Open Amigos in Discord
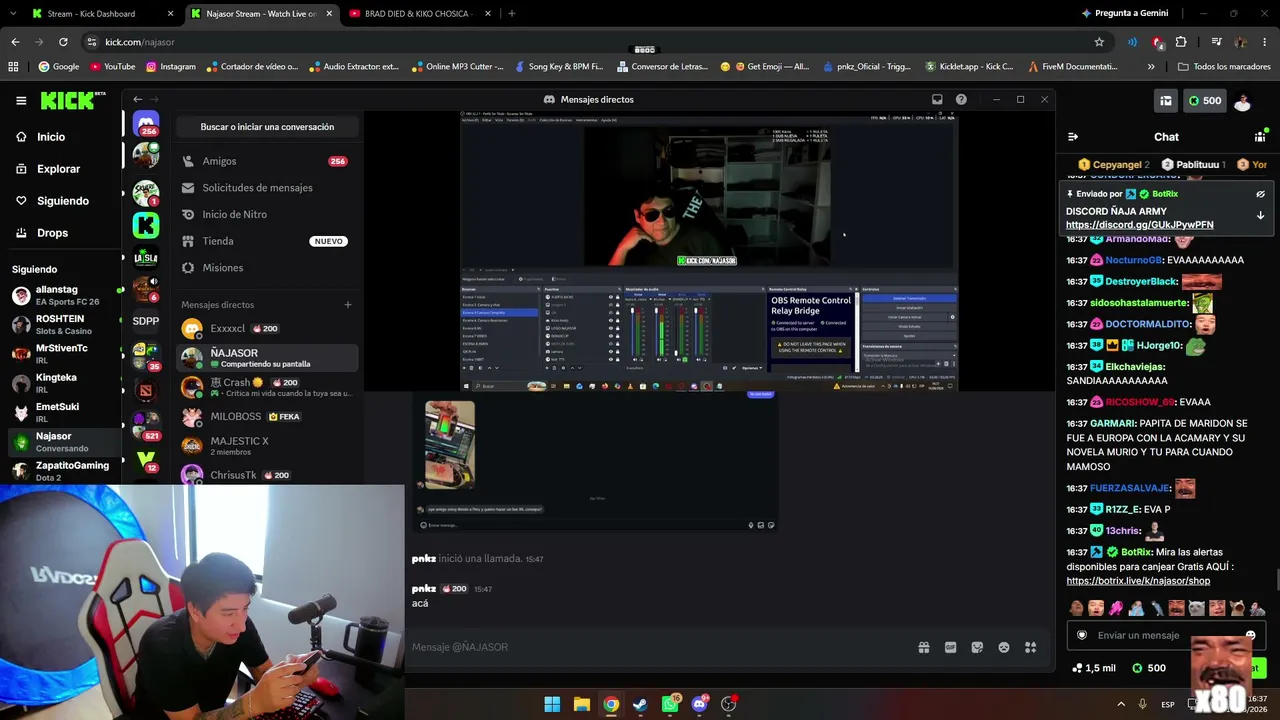The image size is (1280, 720). (265, 161)
